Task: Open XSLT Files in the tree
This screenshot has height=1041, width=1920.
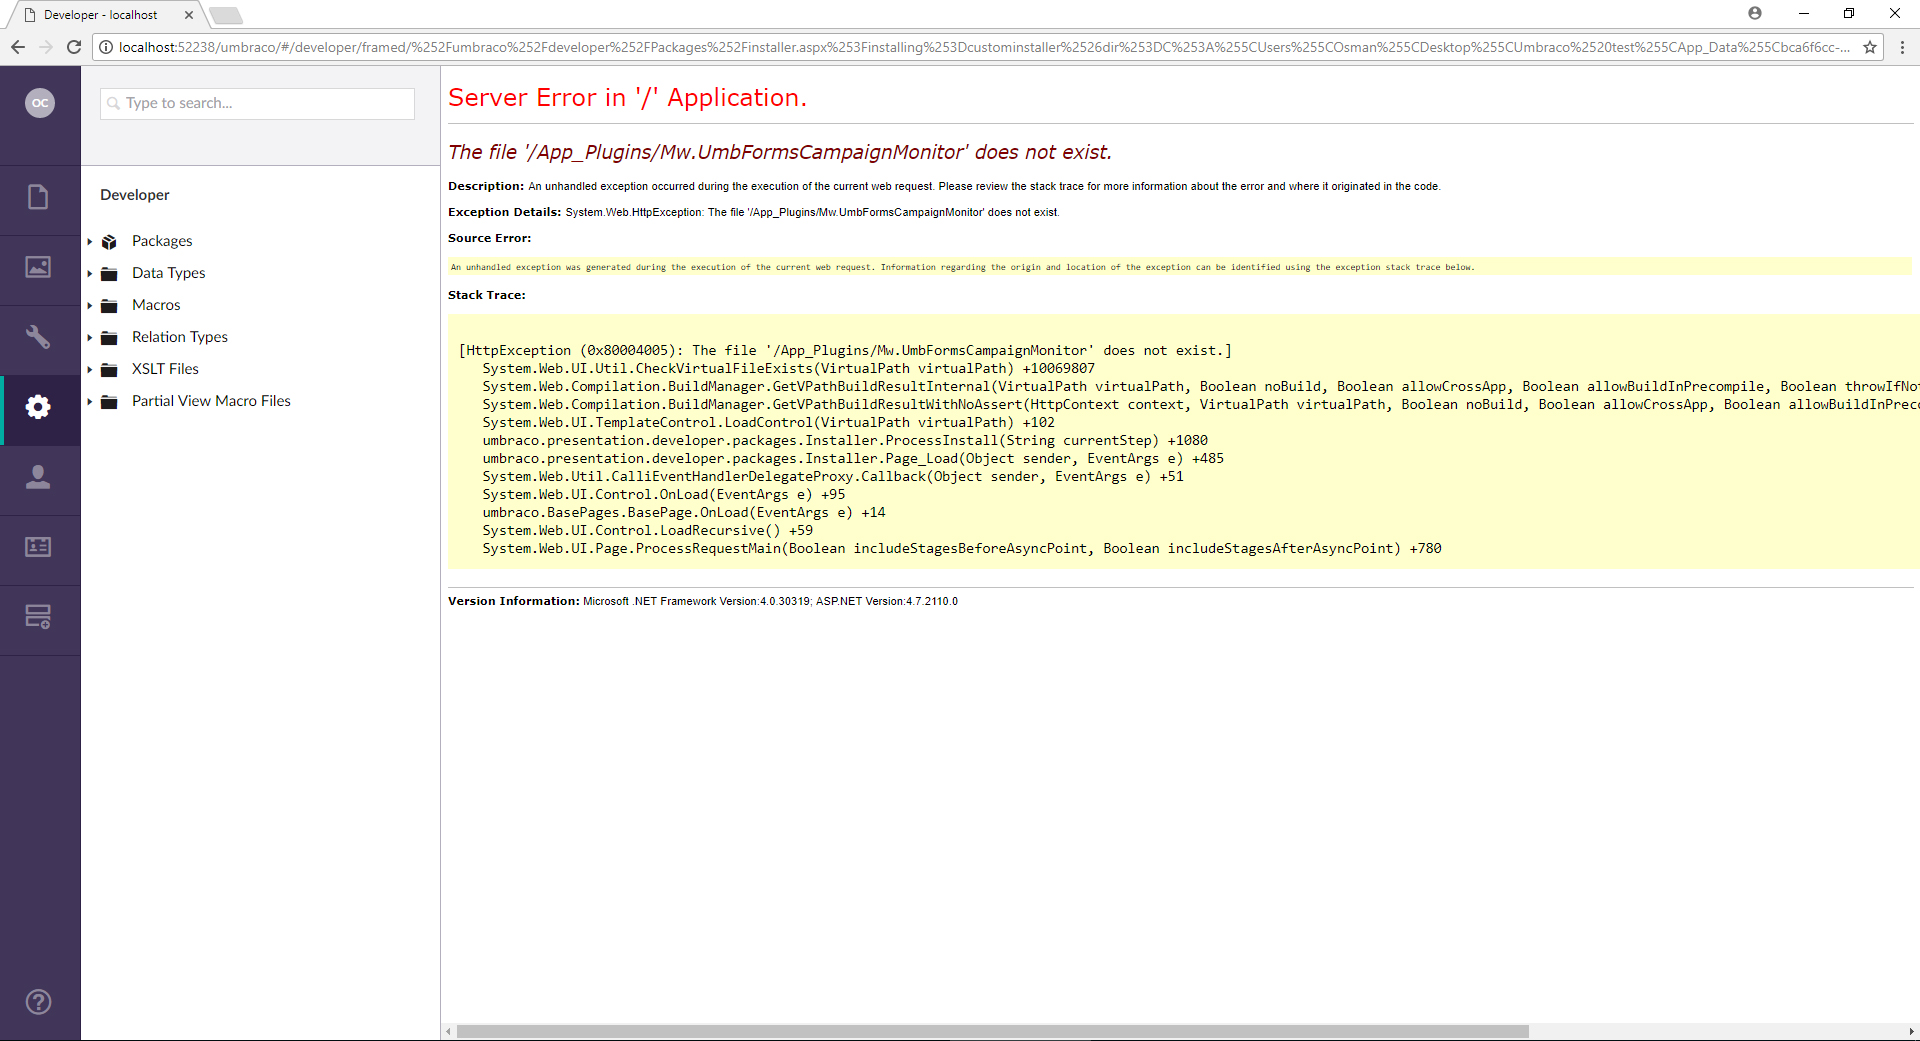Action: pyautogui.click(x=165, y=369)
